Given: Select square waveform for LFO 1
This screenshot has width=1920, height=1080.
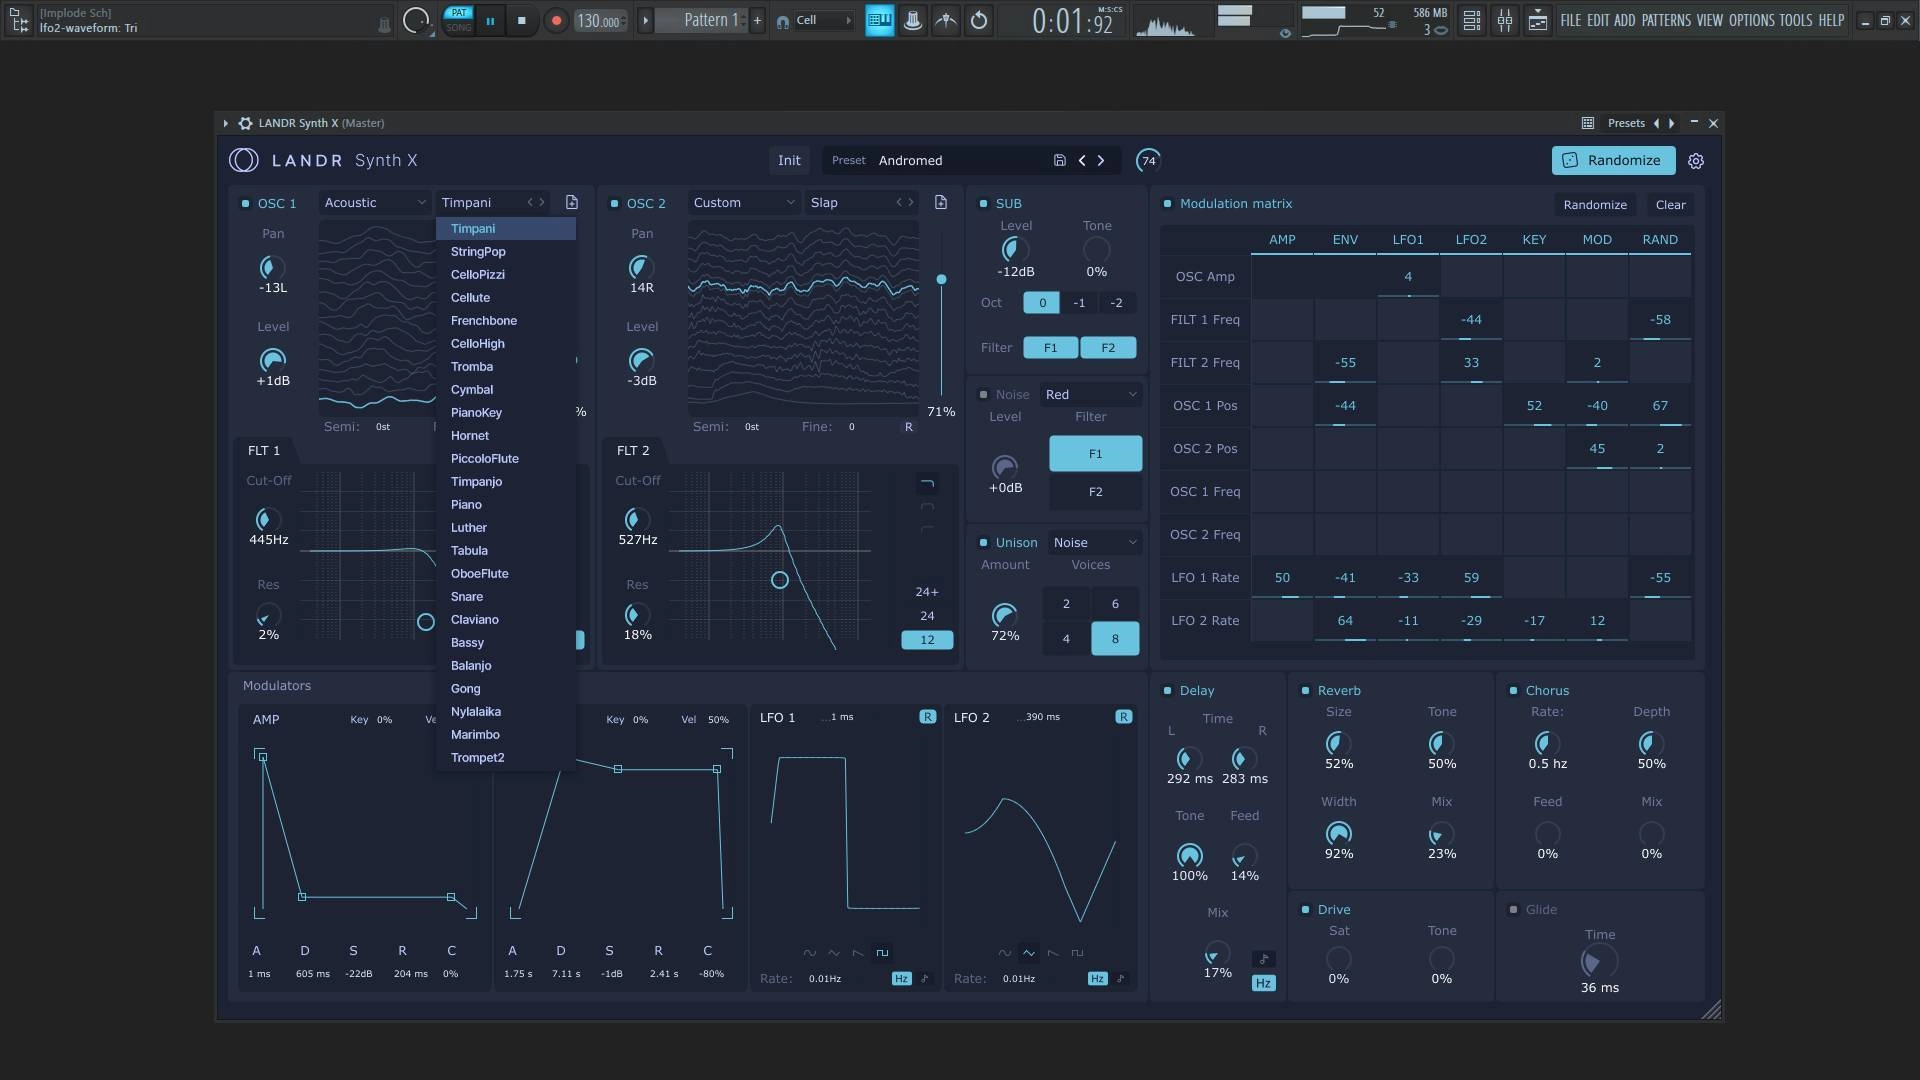Looking at the screenshot, I should (x=882, y=953).
